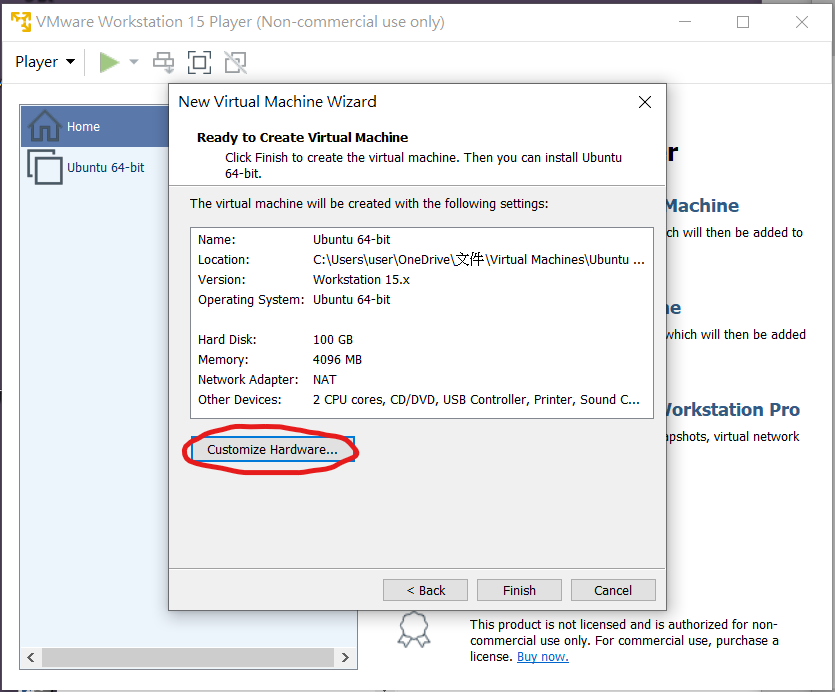The width and height of the screenshot is (835, 692).
Task: Open the Player dropdown menu
Action: (45, 62)
